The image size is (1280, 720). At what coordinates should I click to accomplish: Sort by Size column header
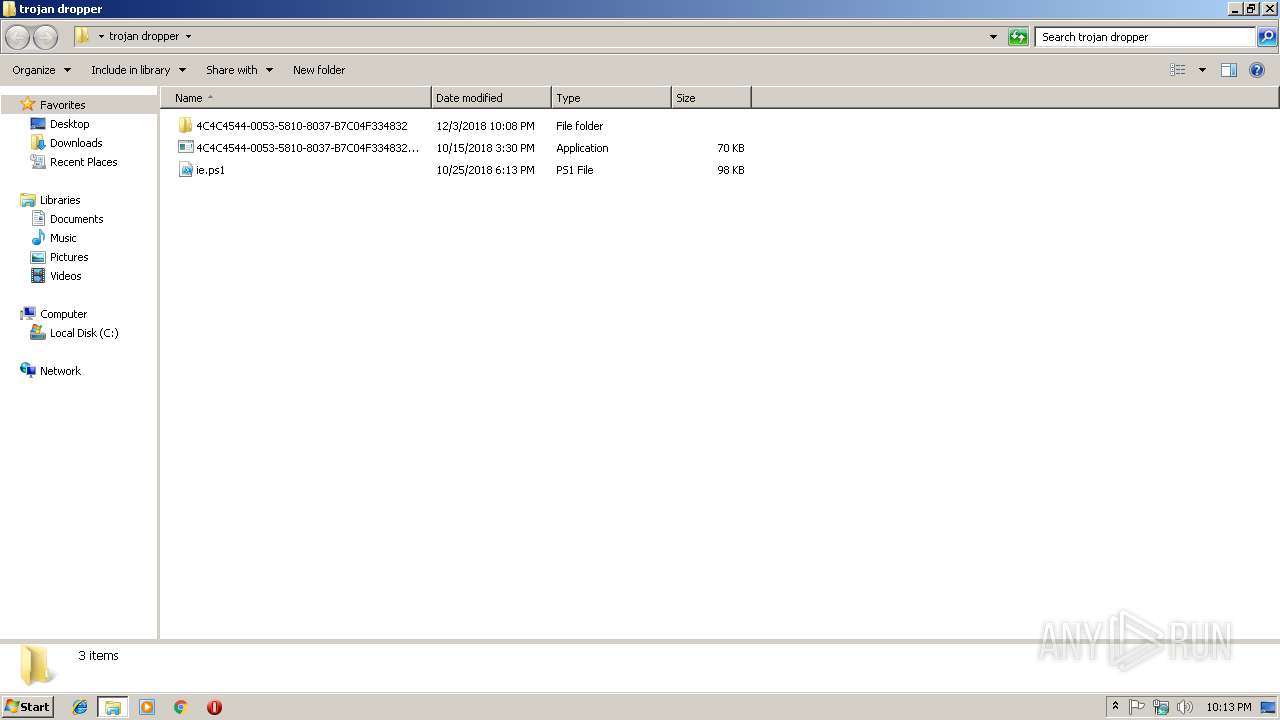pyautogui.click(x=711, y=98)
